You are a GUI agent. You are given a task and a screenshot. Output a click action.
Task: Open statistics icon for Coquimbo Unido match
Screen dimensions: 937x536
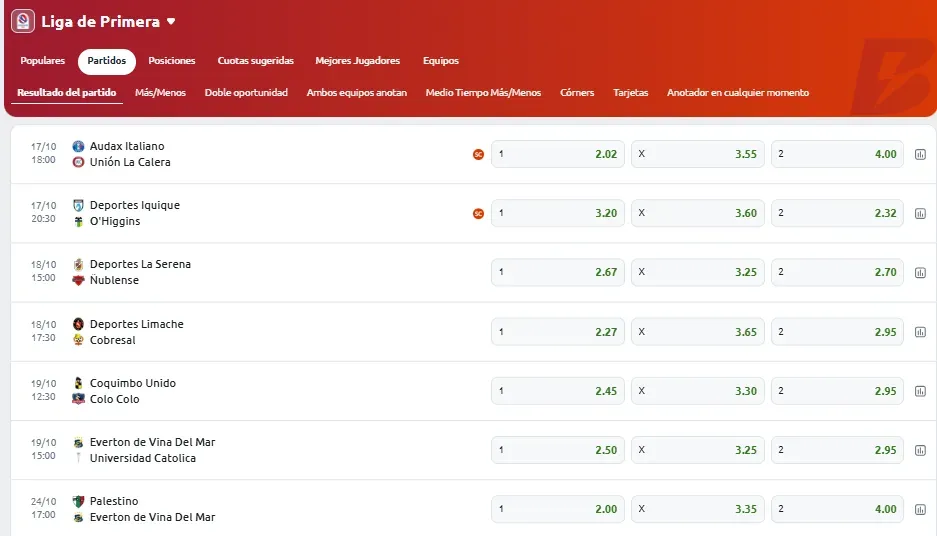click(920, 391)
